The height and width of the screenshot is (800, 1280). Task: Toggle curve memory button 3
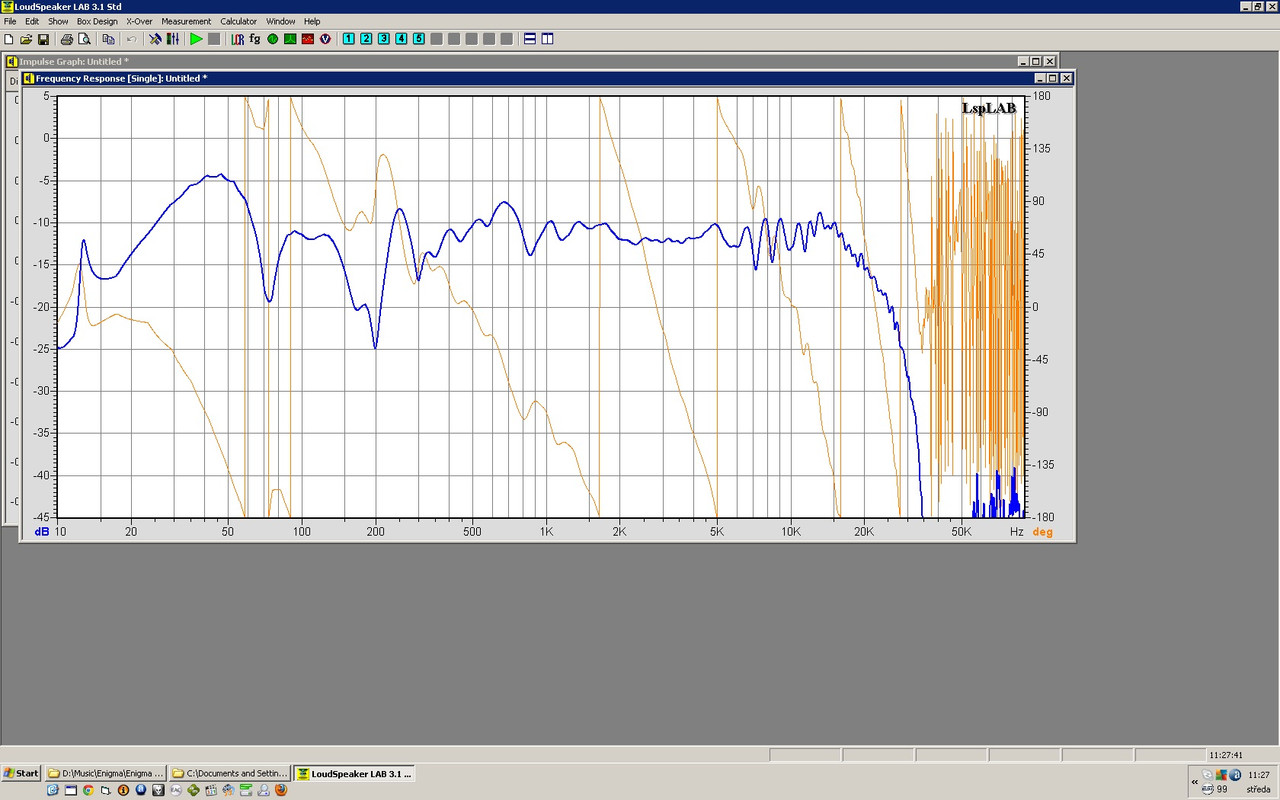tap(384, 39)
